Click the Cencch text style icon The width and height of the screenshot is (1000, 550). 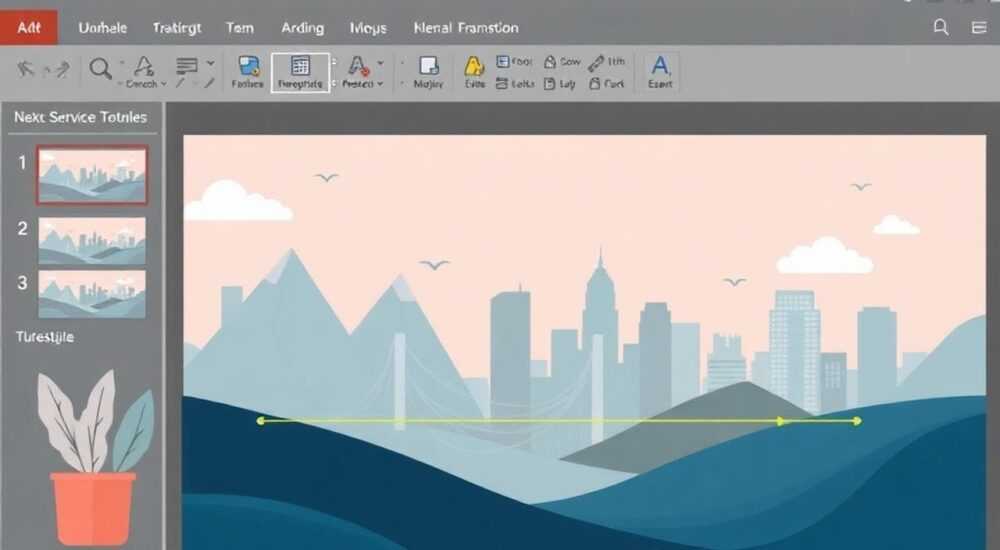[144, 65]
